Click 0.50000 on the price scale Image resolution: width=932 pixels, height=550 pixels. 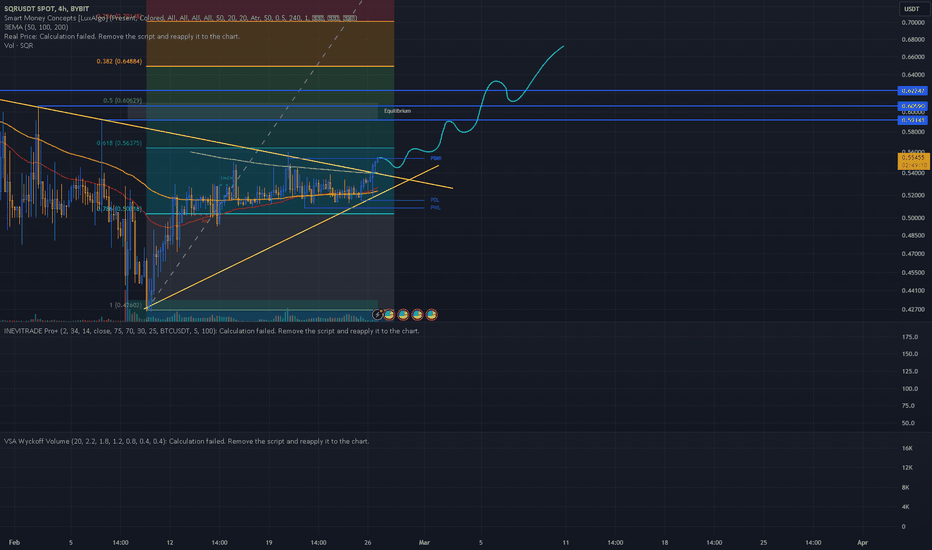pyautogui.click(x=913, y=218)
